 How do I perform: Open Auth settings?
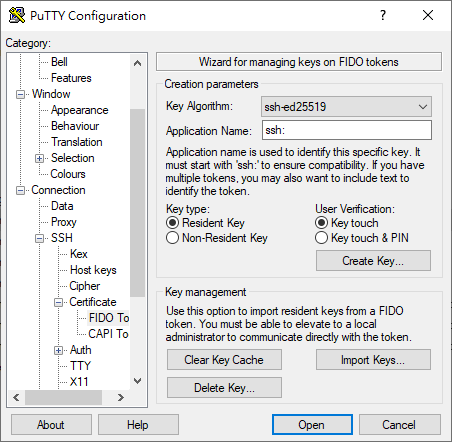click(80, 350)
